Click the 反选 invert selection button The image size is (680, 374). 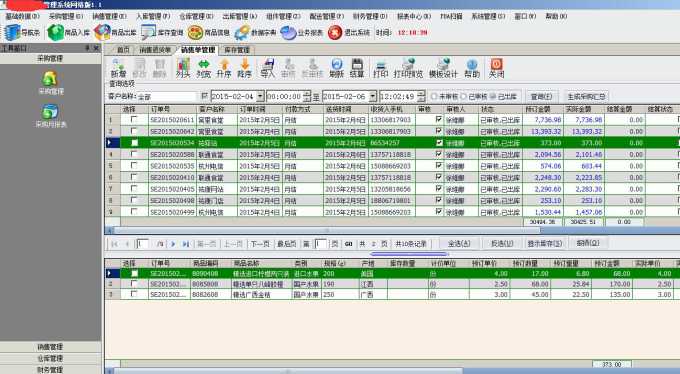pyautogui.click(x=502, y=243)
